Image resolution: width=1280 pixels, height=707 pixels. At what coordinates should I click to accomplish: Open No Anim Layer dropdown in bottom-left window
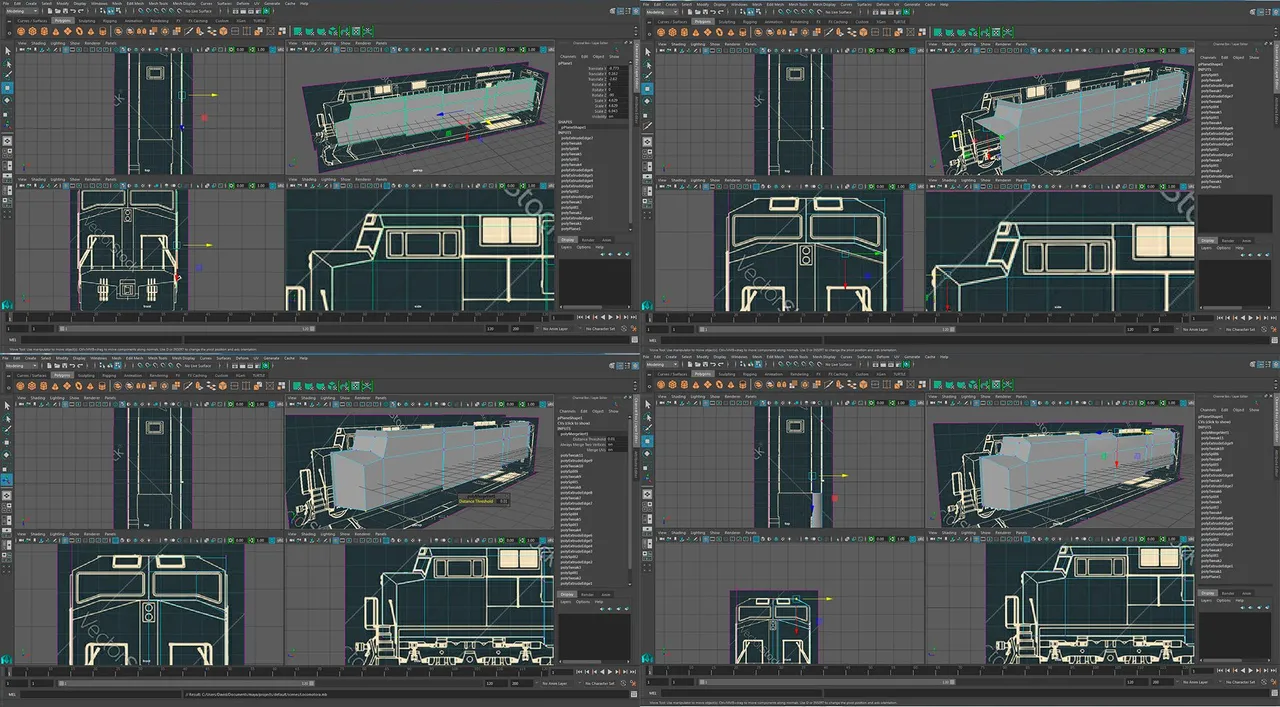(x=556, y=683)
